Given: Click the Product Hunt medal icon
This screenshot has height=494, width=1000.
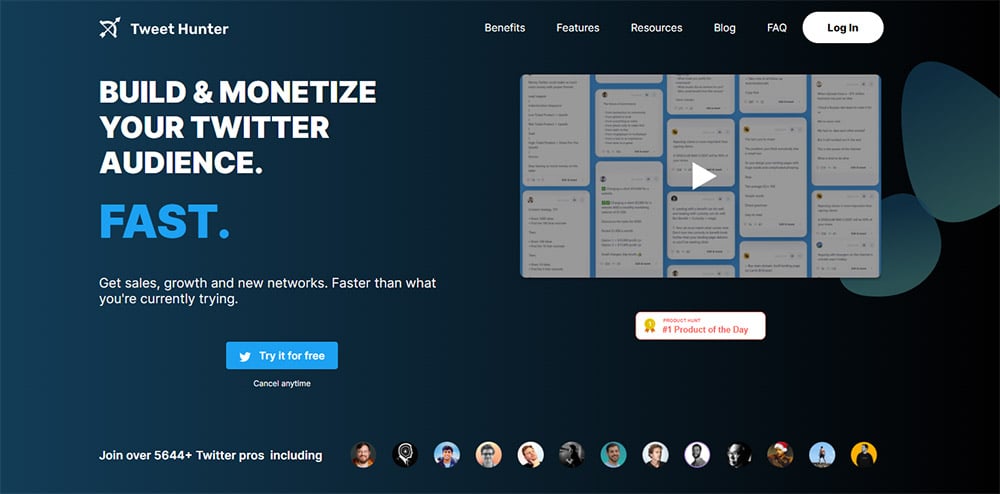Looking at the screenshot, I should 650,326.
